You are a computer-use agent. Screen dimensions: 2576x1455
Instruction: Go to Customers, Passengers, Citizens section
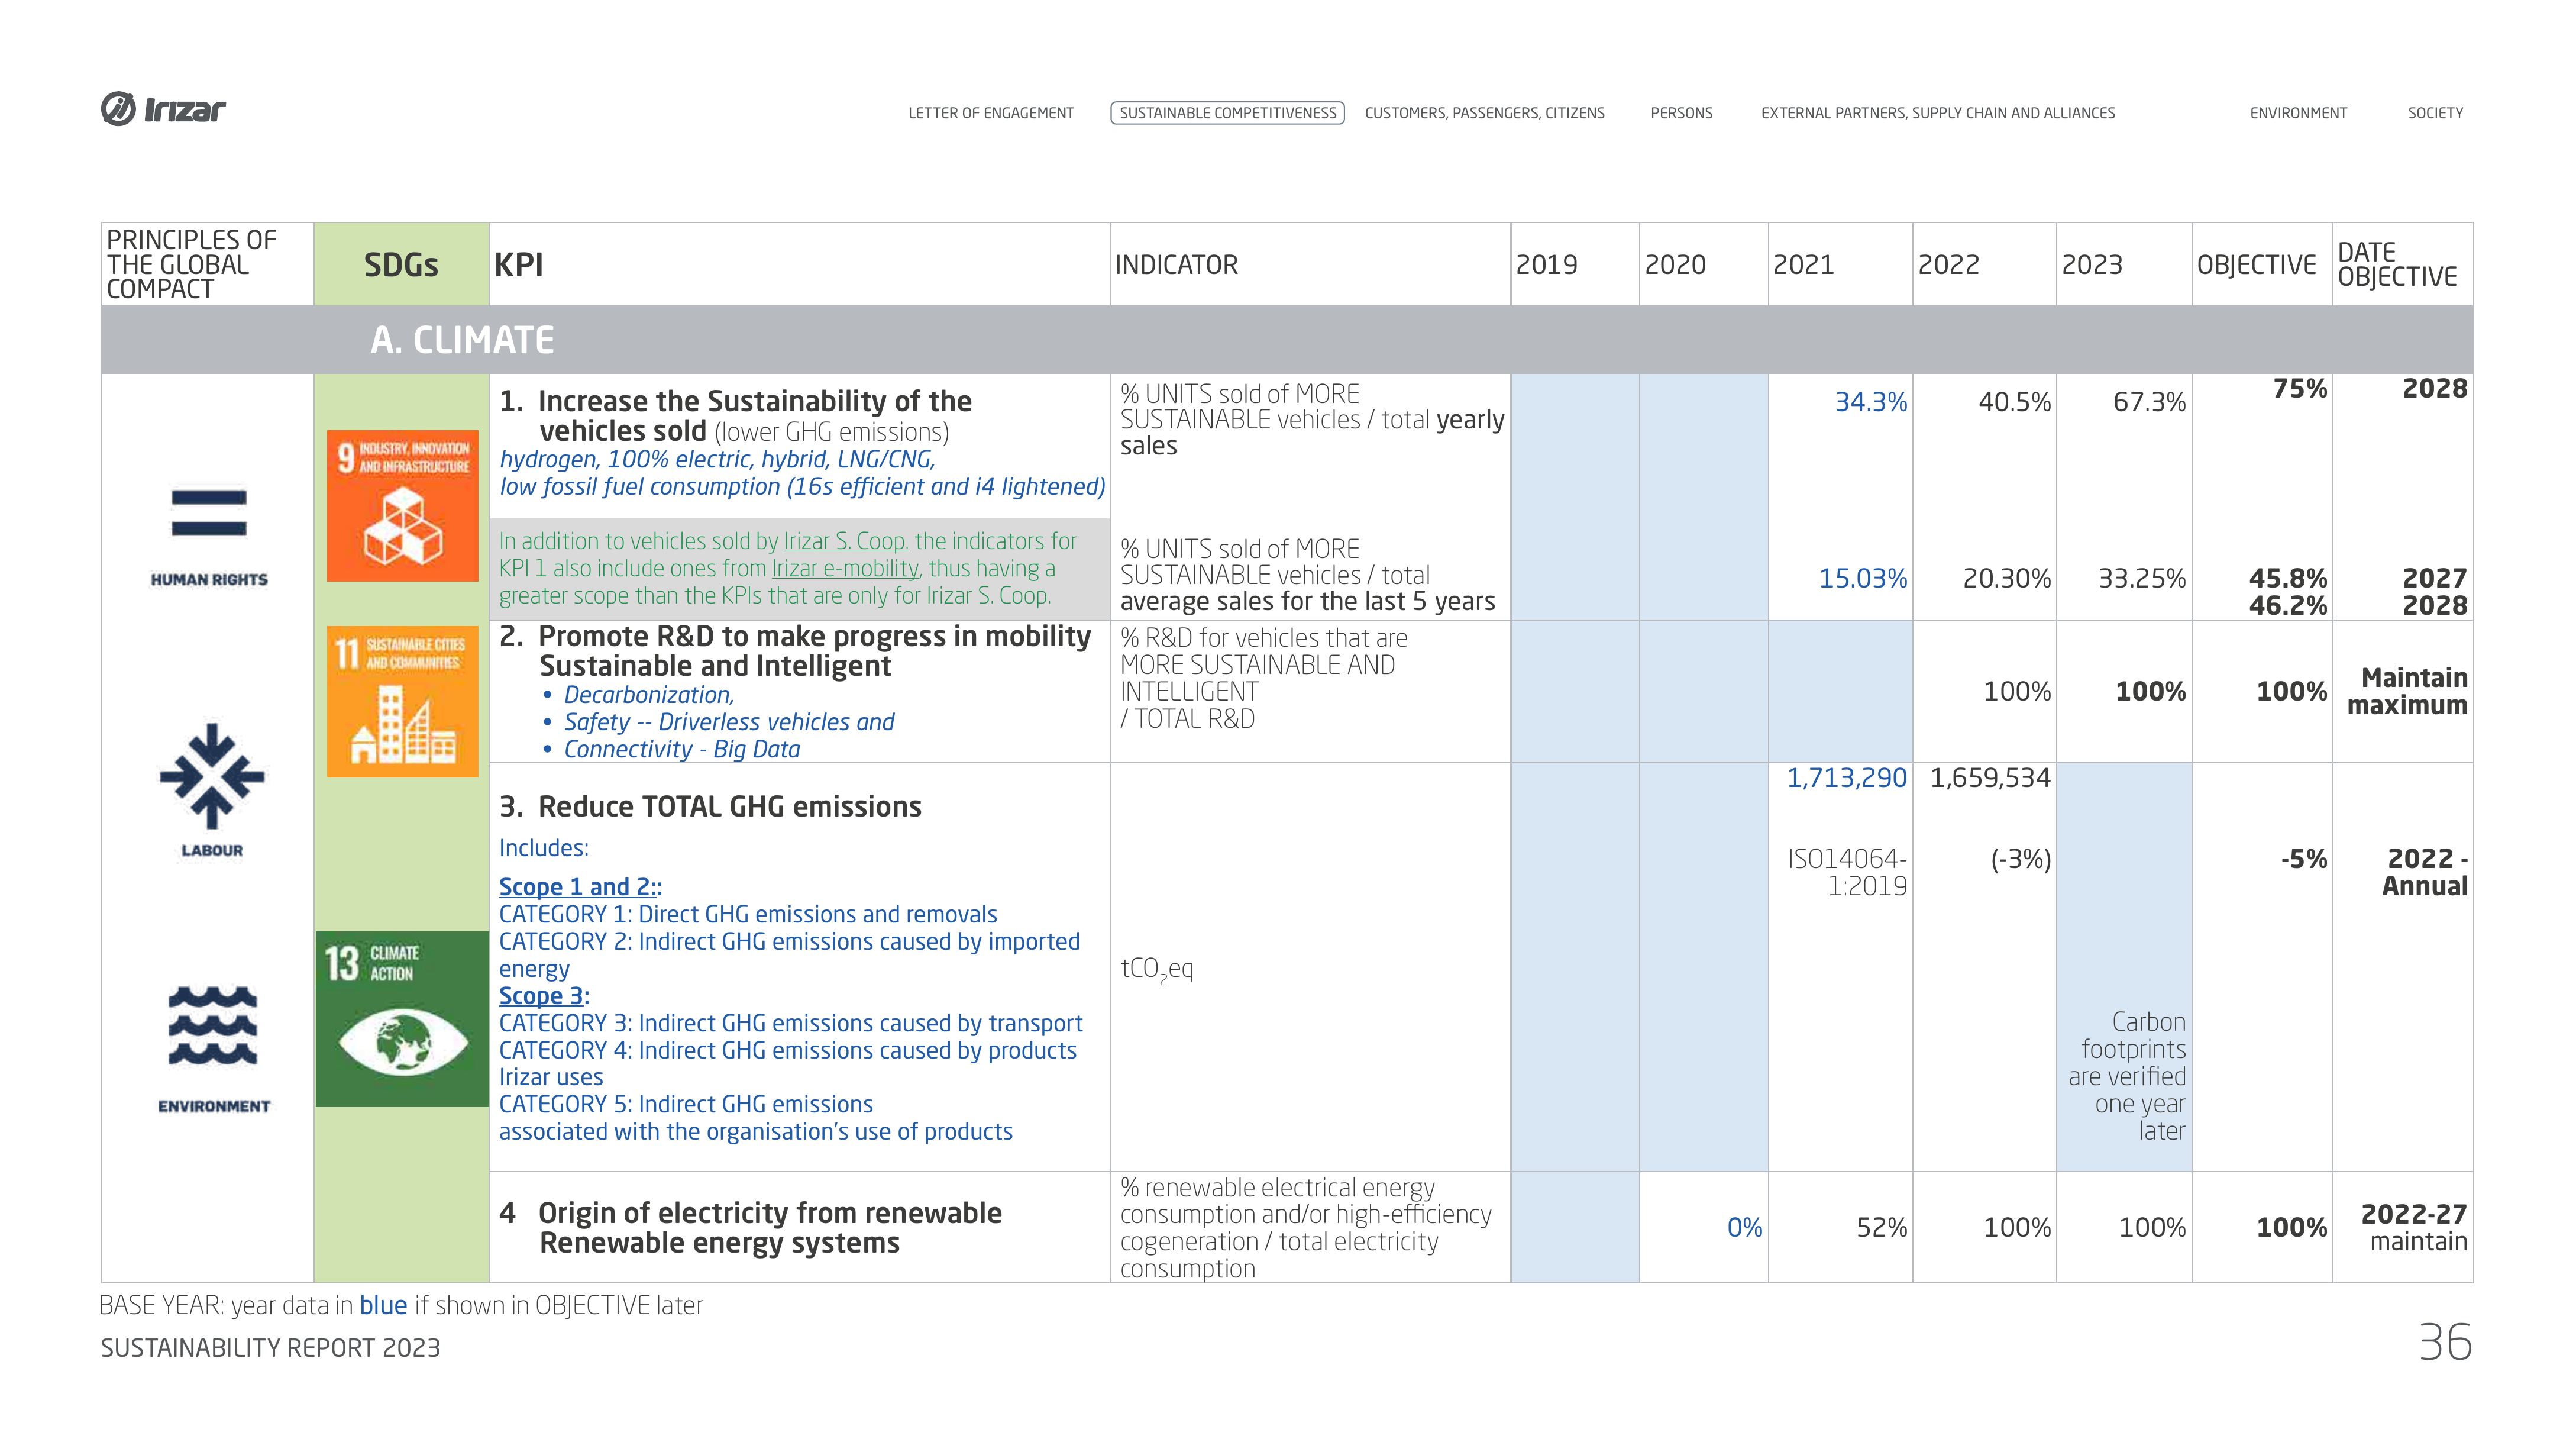(1484, 113)
